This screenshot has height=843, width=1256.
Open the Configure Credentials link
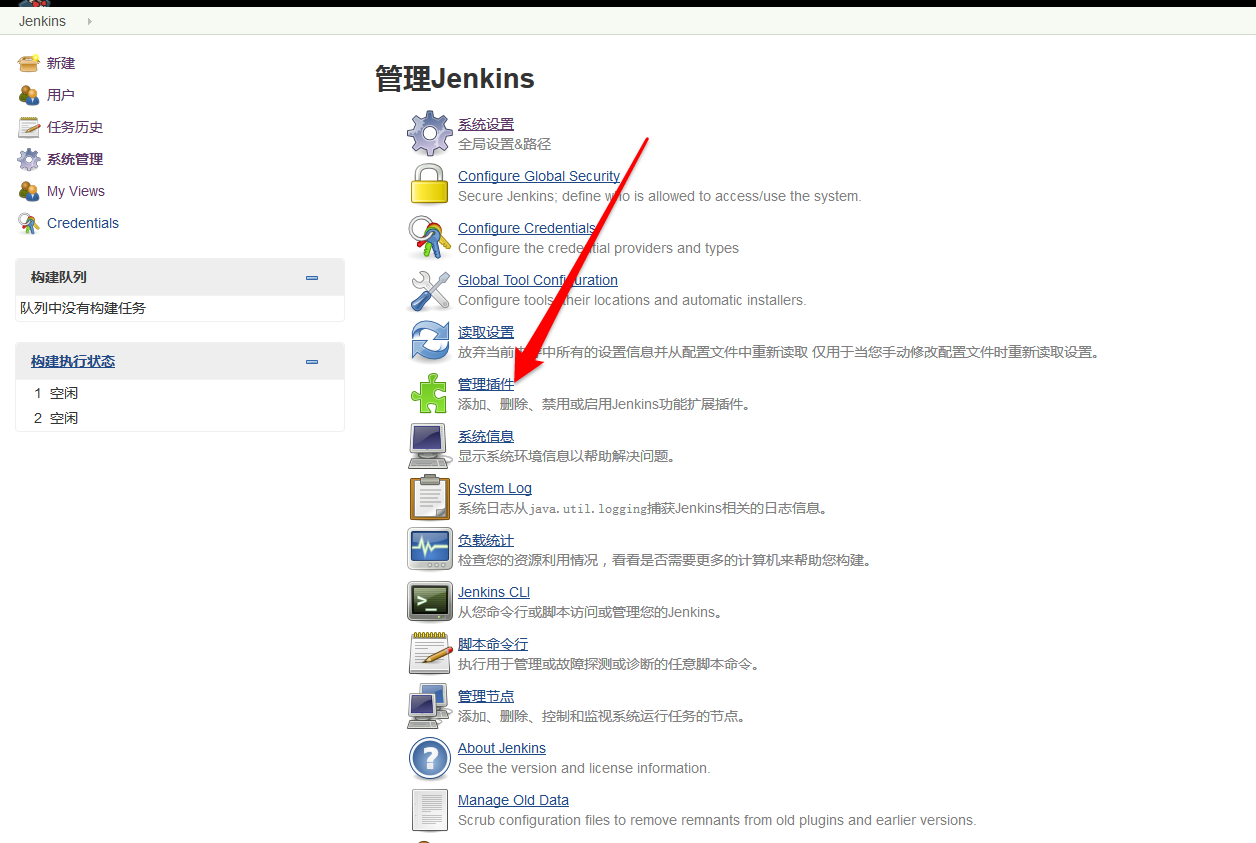[527, 228]
